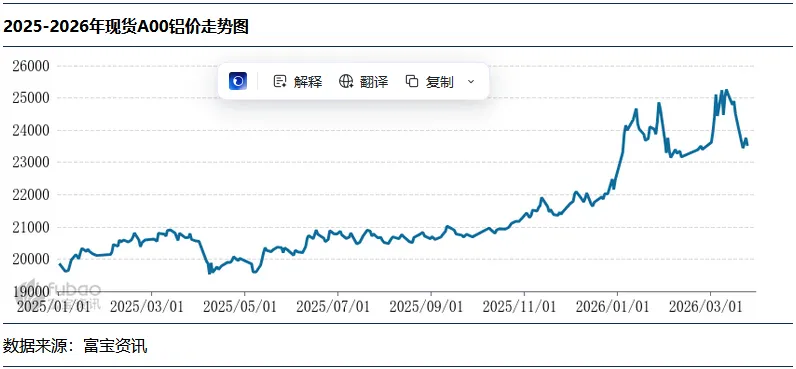
Task: Click the 2026/01/01 x-axis date label
Action: (612, 307)
